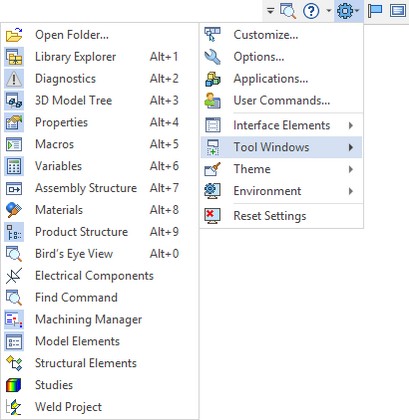Click the help question mark icon
Image resolution: width=409 pixels, height=420 pixels.
coord(311,11)
